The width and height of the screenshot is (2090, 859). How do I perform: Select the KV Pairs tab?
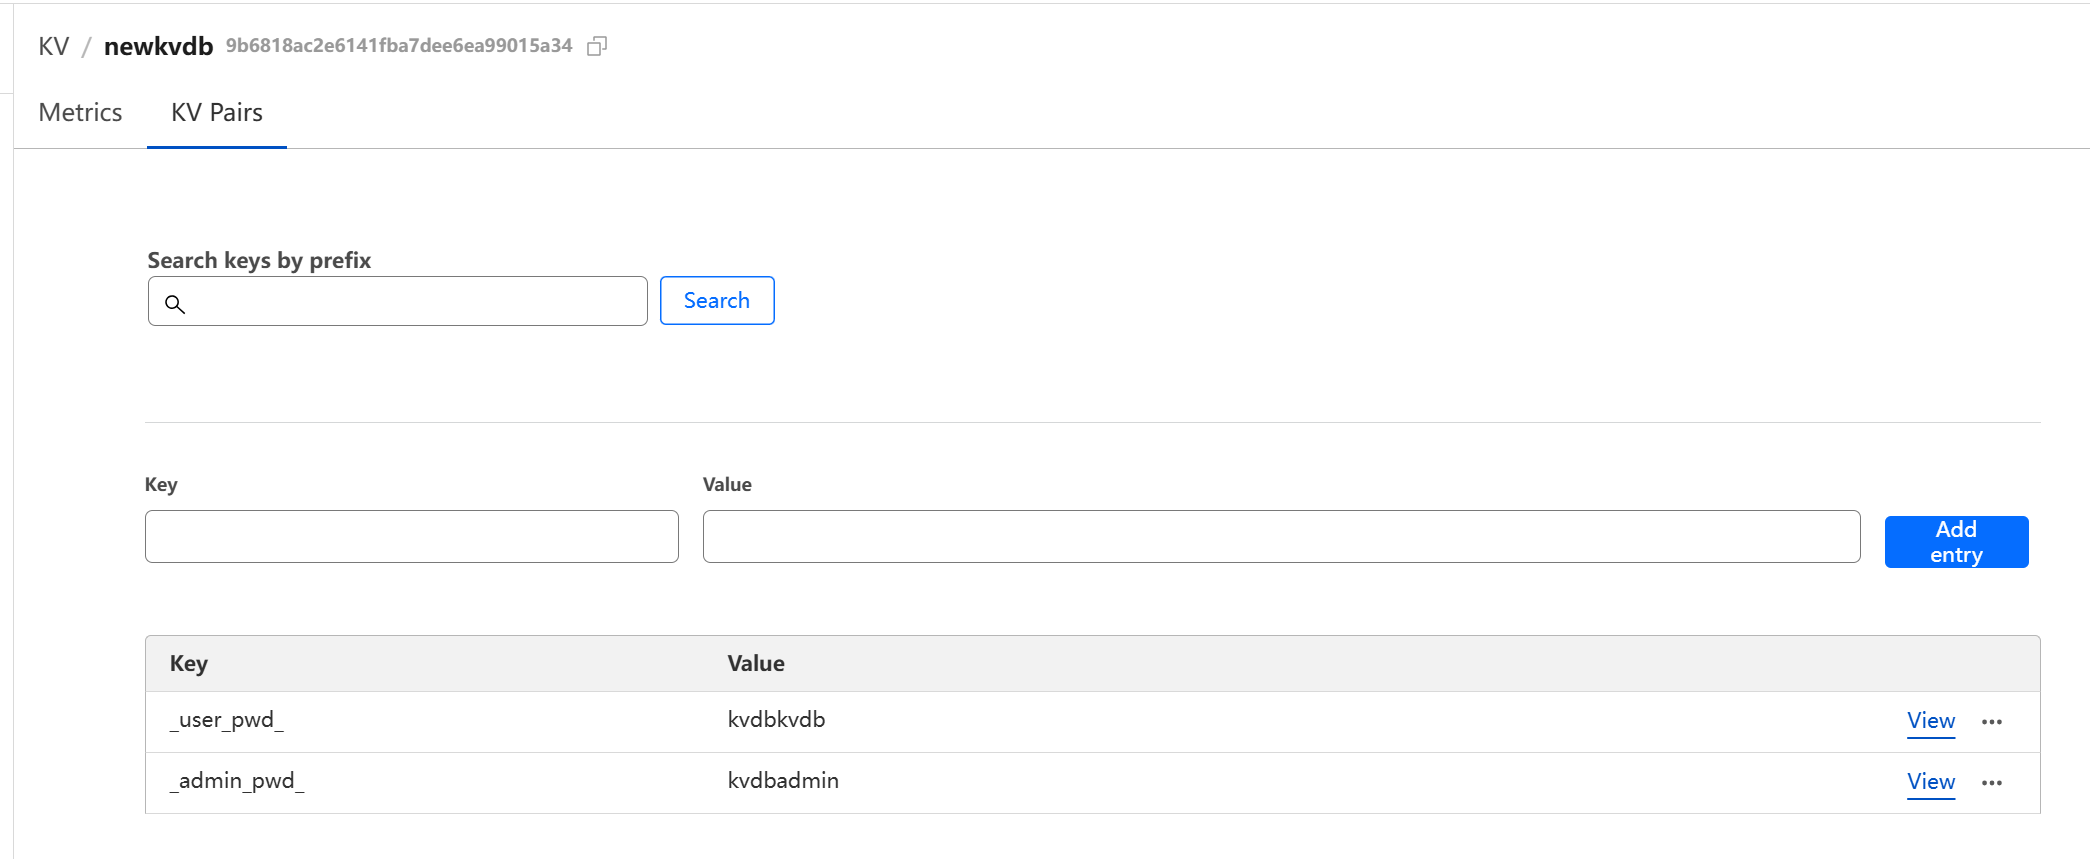(216, 113)
